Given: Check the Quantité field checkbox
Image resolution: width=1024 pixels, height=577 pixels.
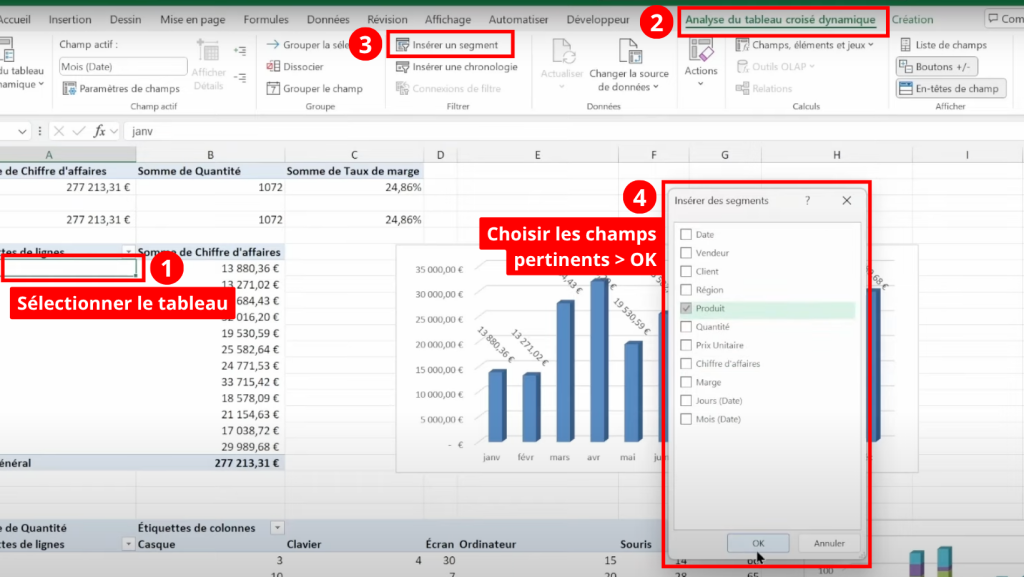Looking at the screenshot, I should (x=686, y=326).
